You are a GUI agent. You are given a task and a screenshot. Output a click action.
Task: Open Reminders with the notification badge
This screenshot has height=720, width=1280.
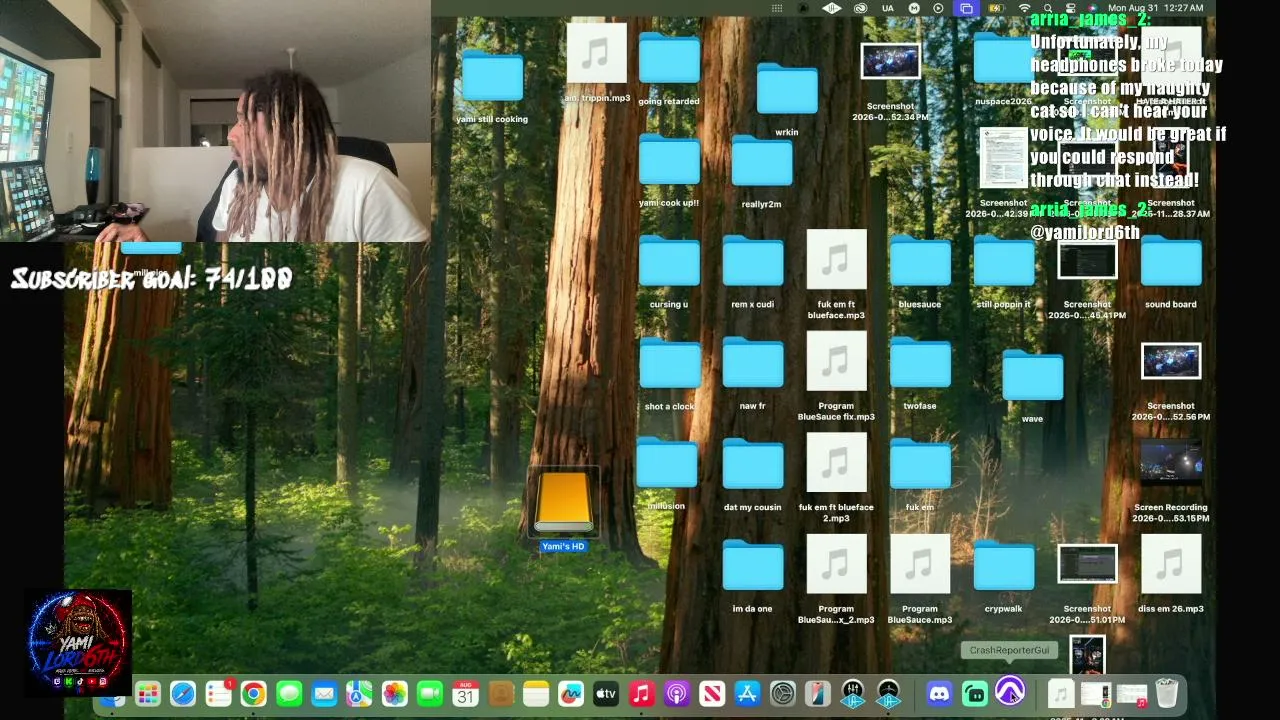coord(218,693)
